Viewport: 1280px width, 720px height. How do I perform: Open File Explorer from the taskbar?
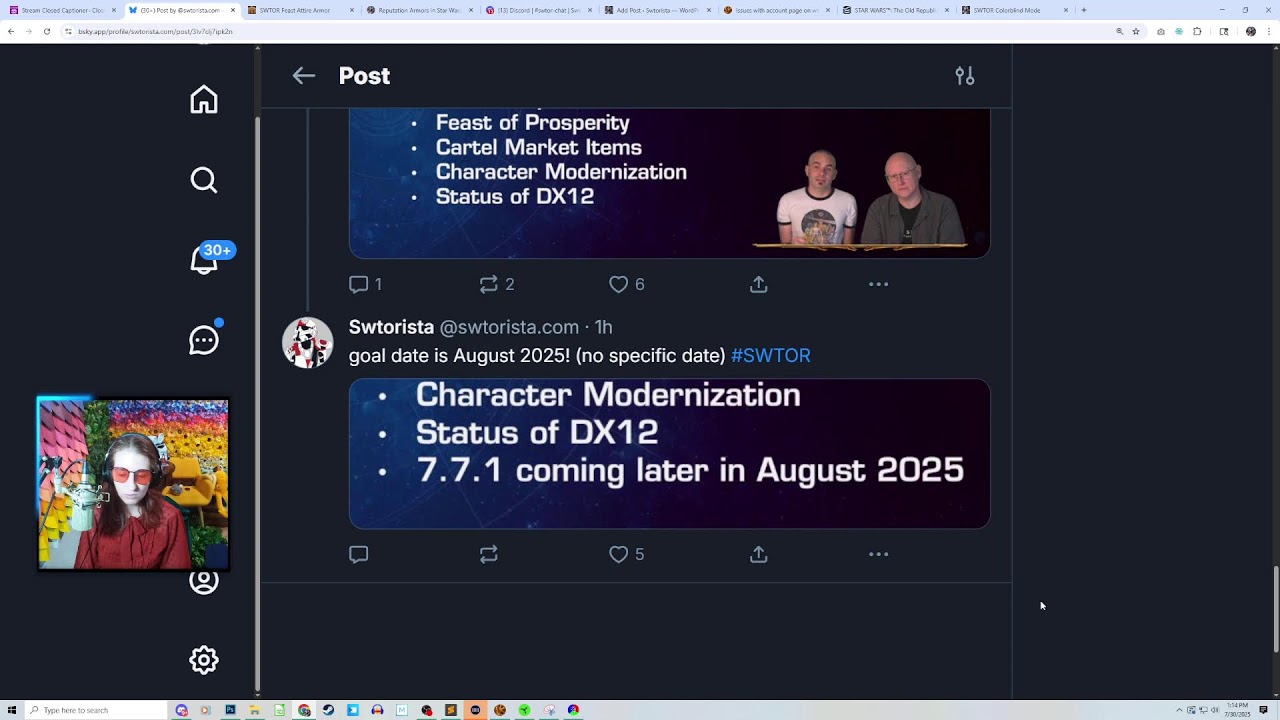click(x=255, y=710)
